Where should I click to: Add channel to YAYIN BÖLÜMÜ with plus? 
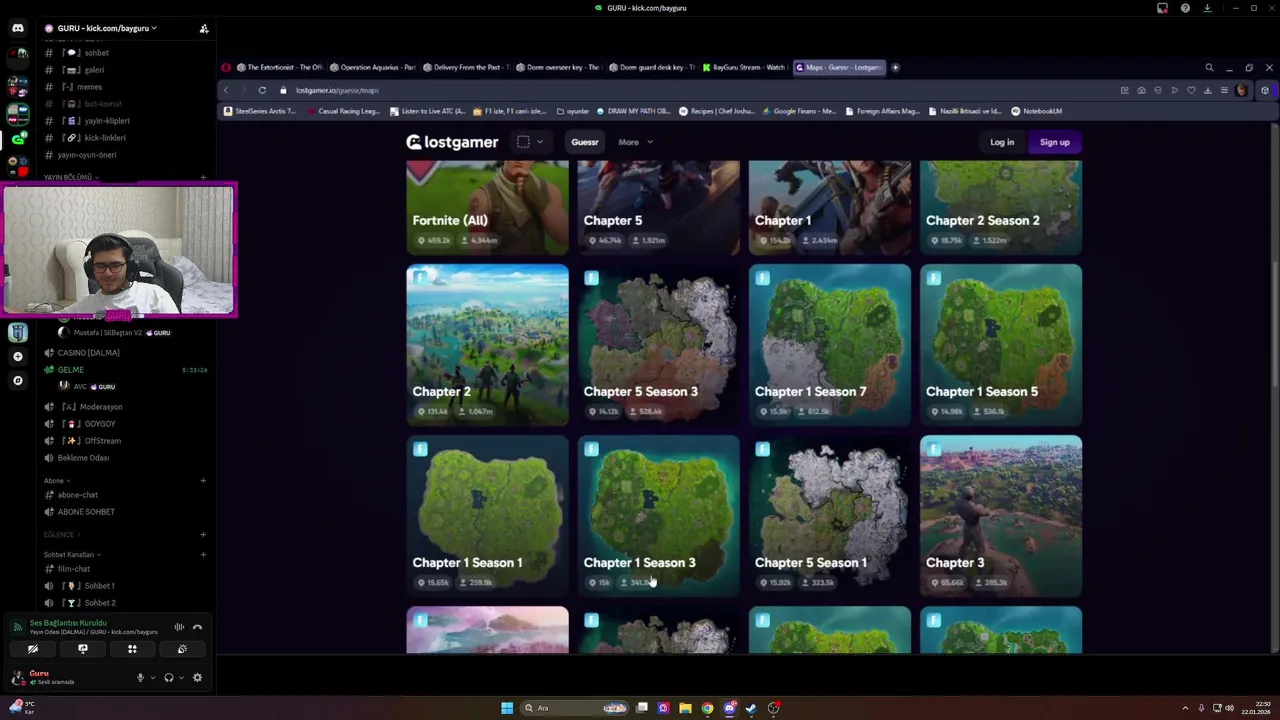pyautogui.click(x=203, y=177)
